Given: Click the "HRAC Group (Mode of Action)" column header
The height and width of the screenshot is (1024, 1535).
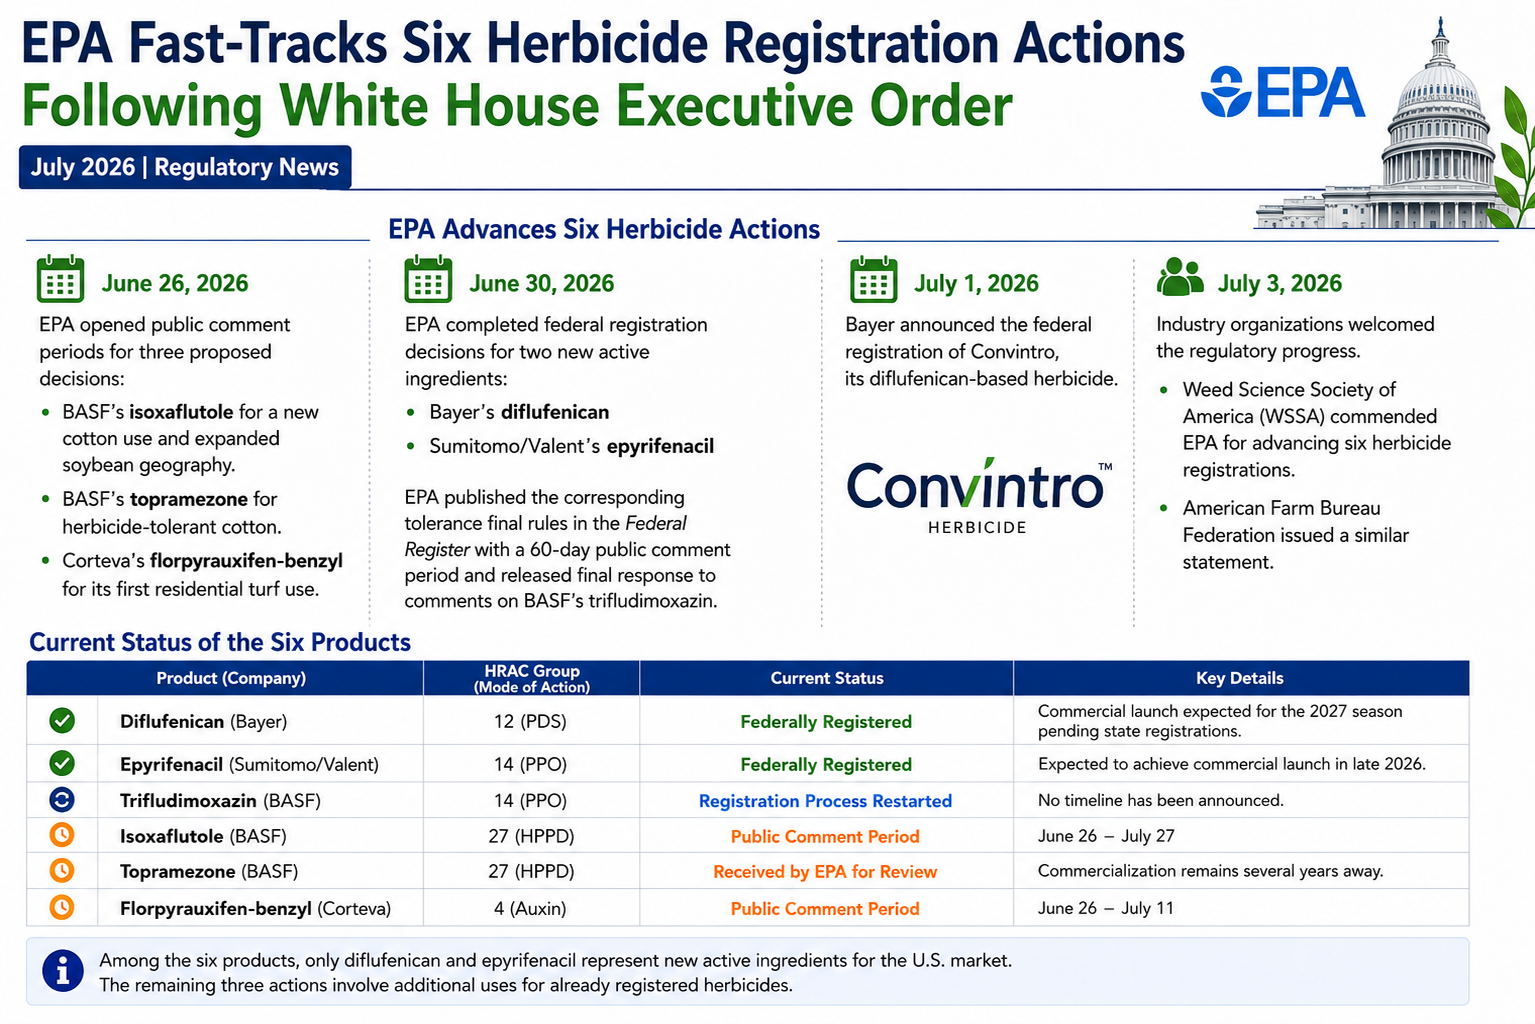Looking at the screenshot, I should (532, 678).
